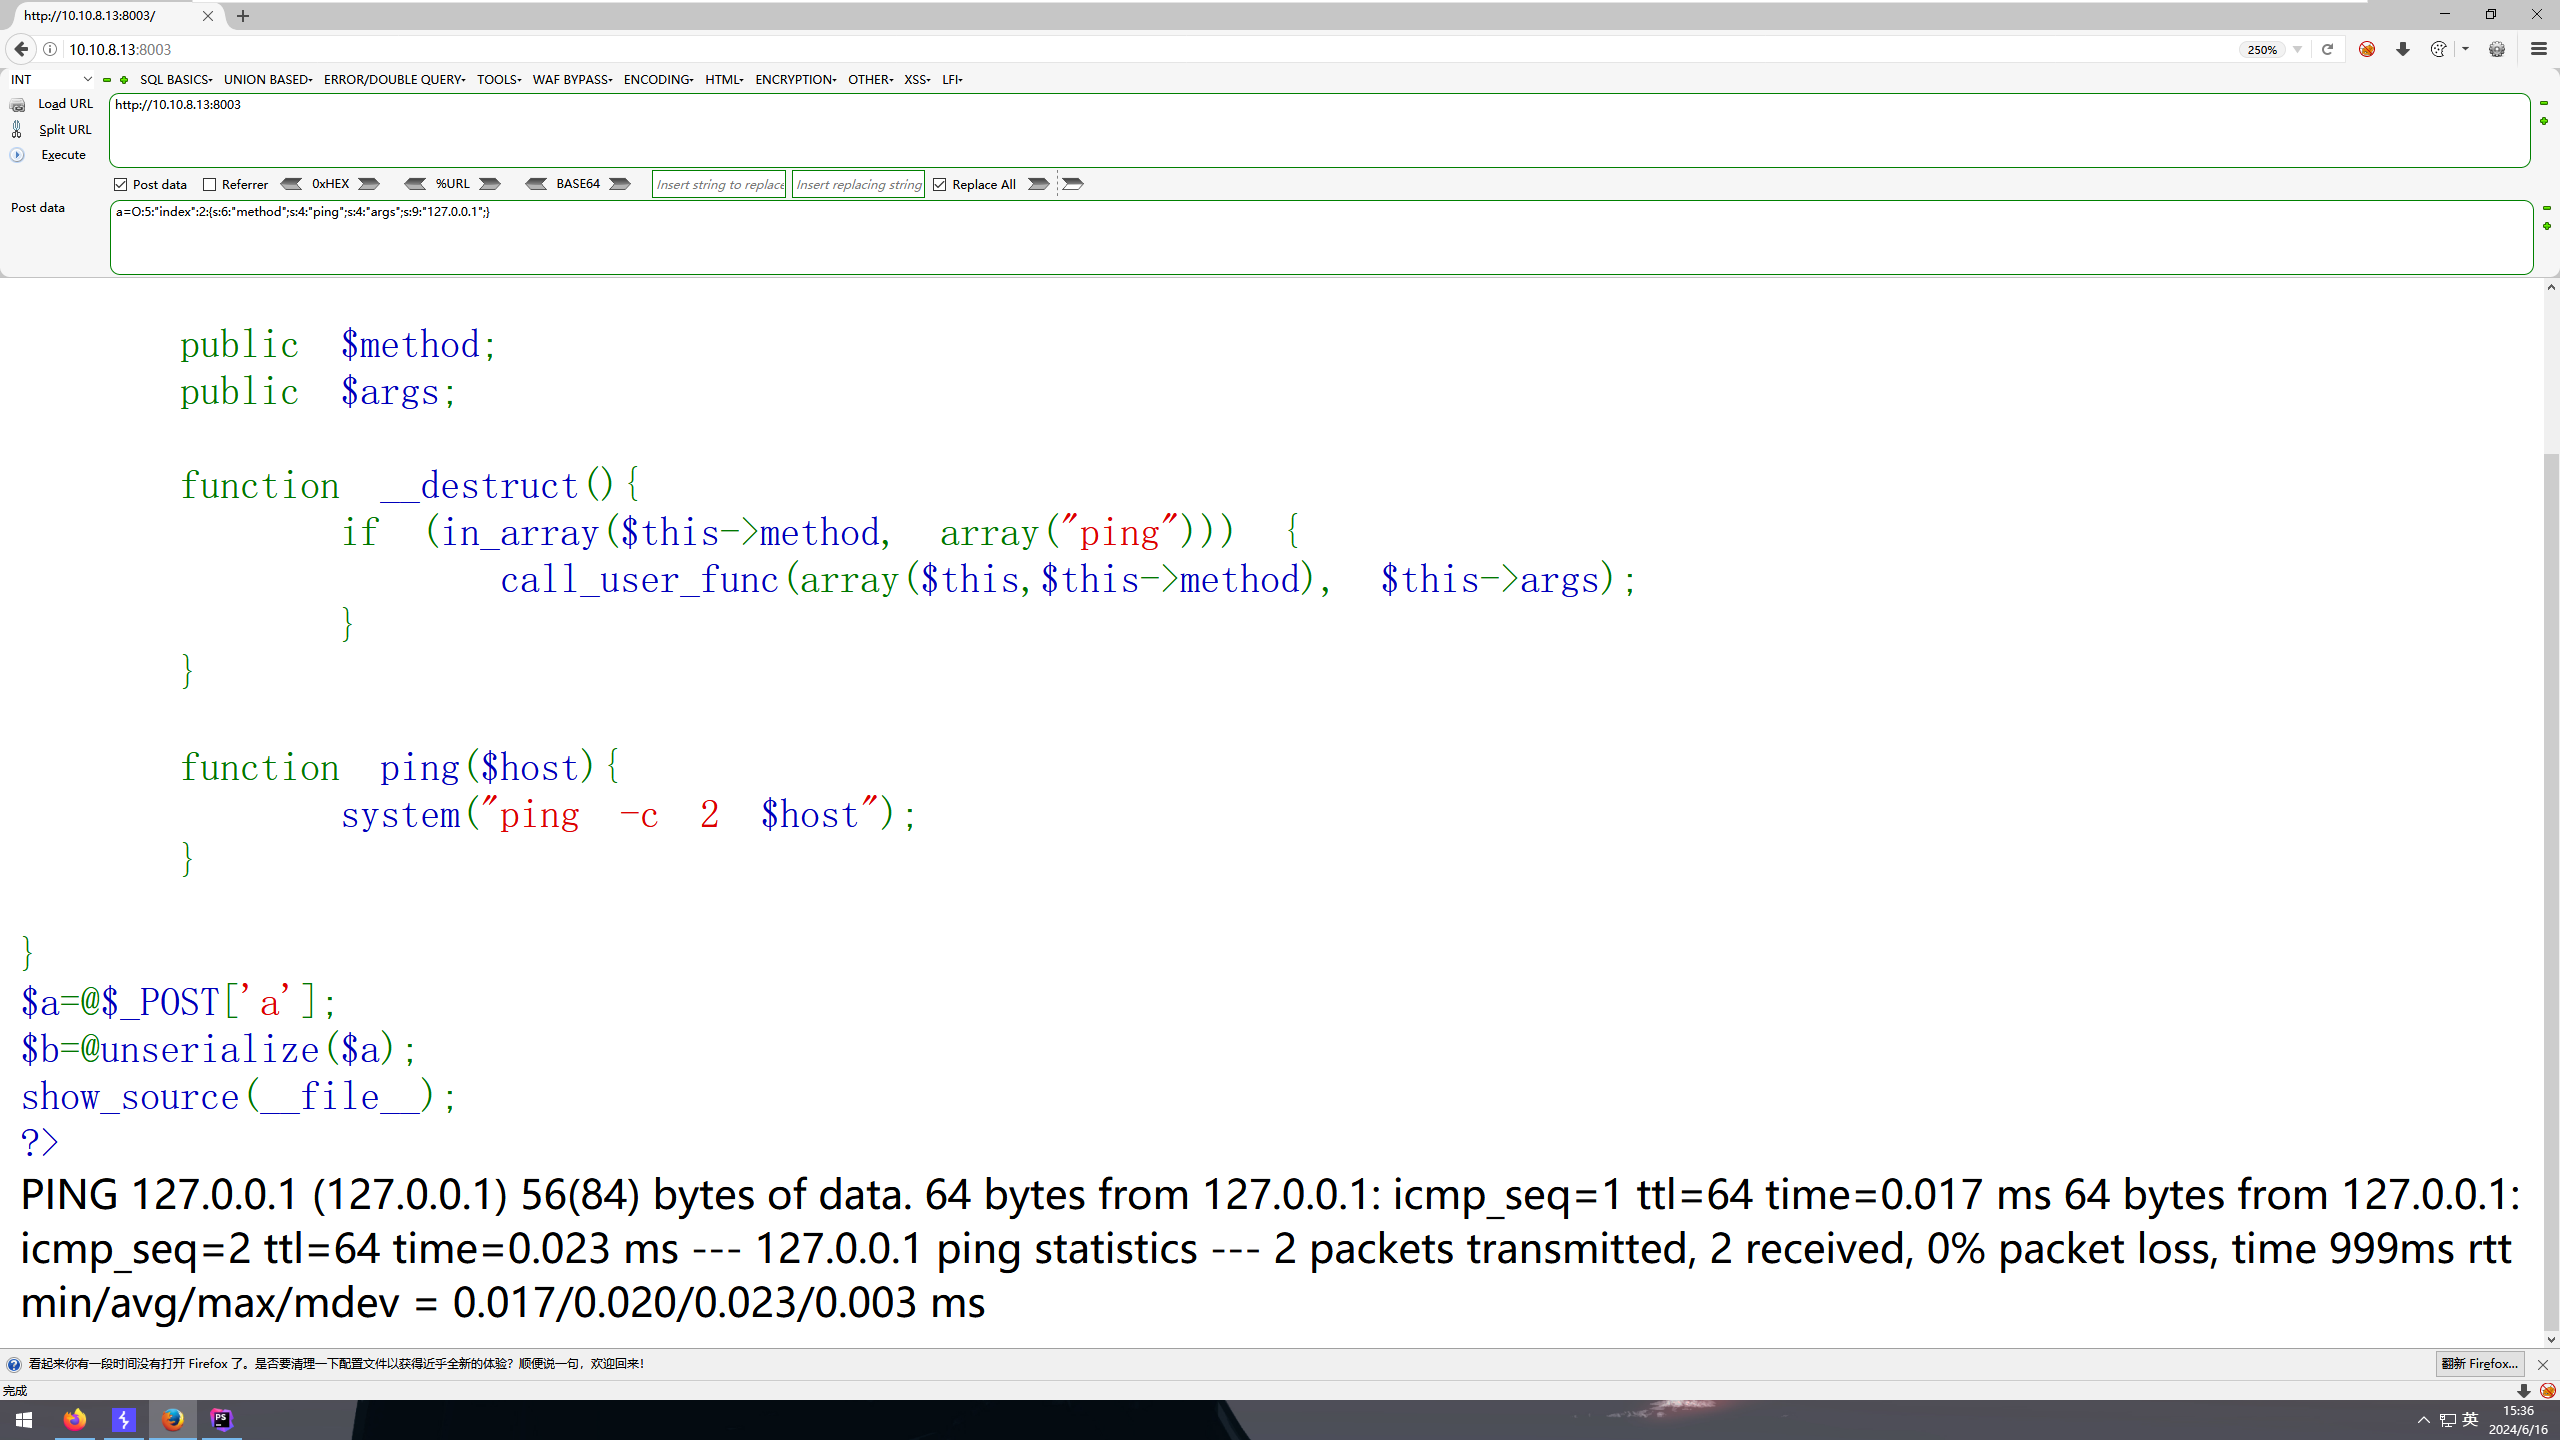Click the Refresh Firefox notification button
Viewport: 2560px width, 1440px height.
[2480, 1364]
